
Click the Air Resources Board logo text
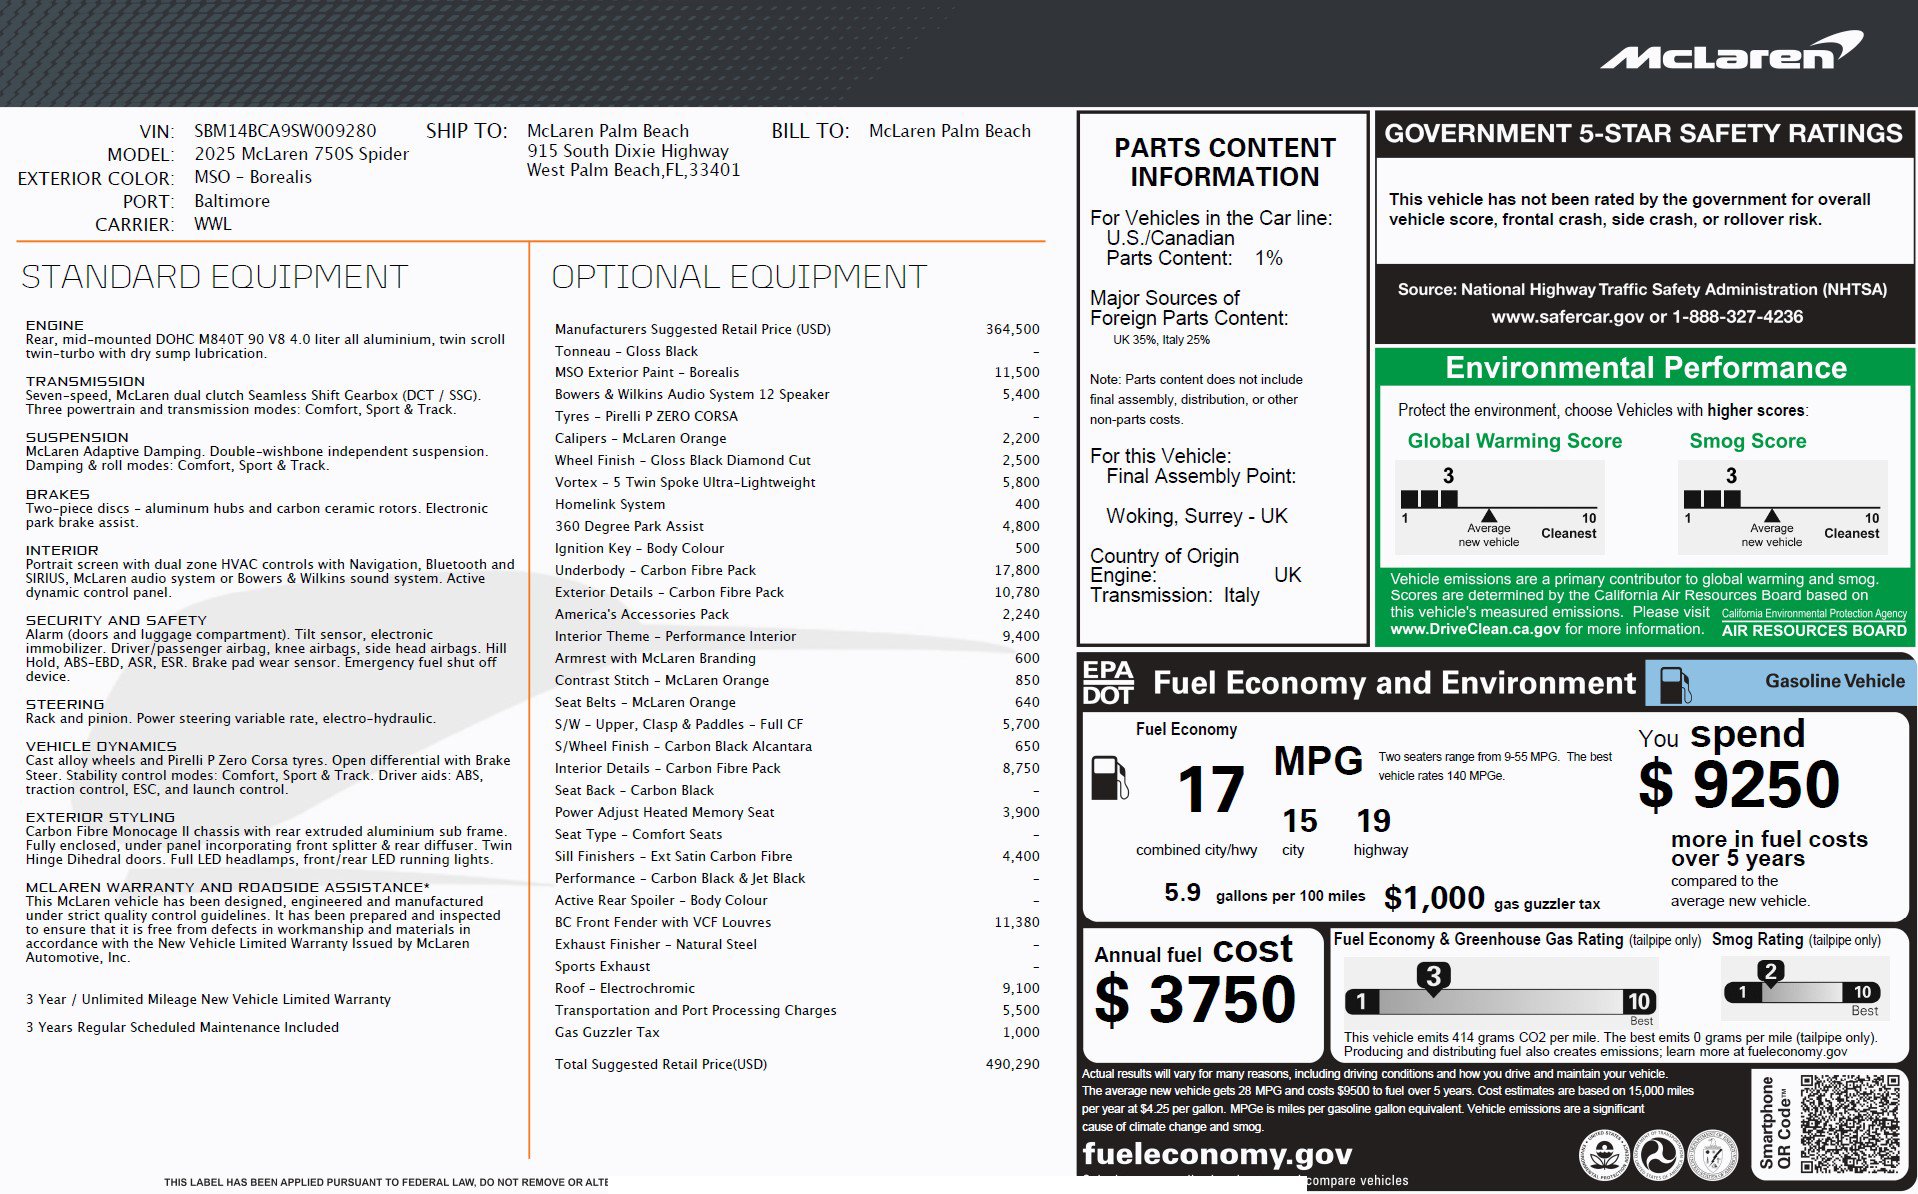coord(1813,630)
